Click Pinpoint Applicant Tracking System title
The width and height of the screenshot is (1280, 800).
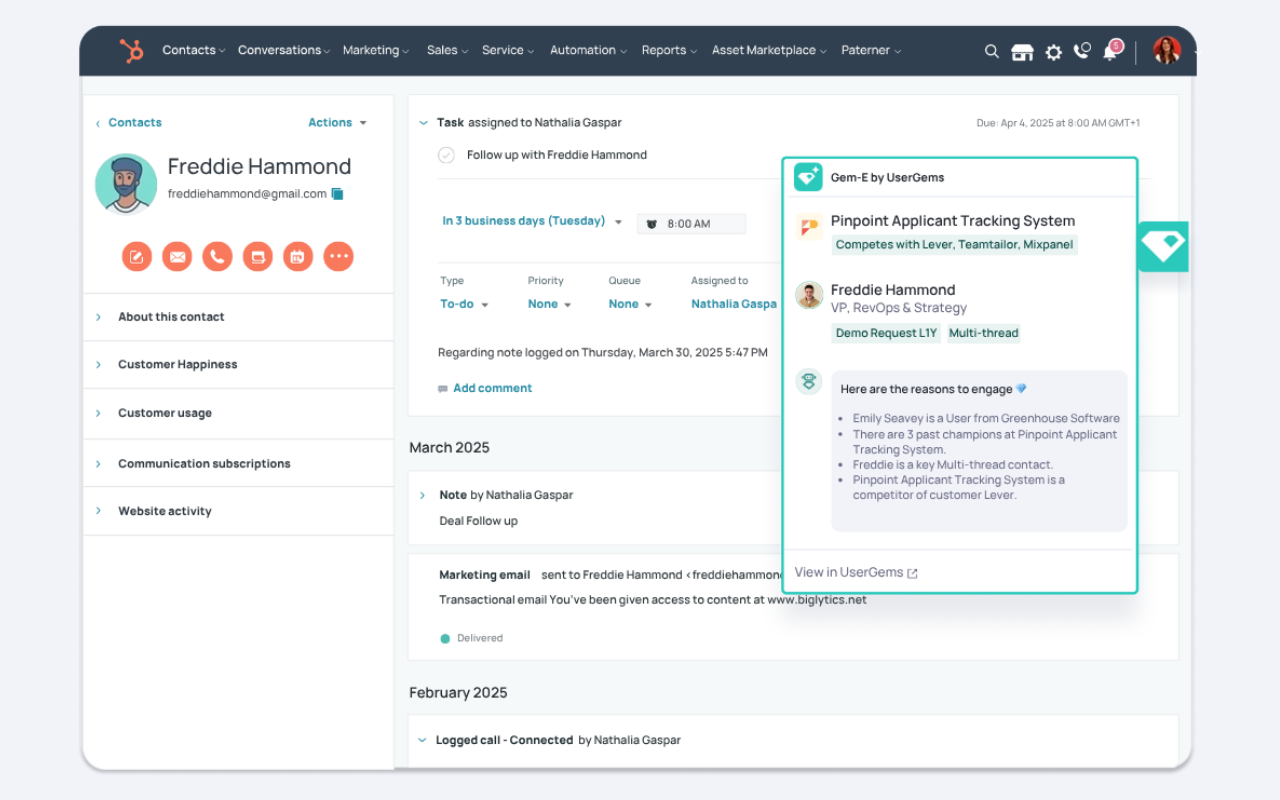(x=953, y=221)
